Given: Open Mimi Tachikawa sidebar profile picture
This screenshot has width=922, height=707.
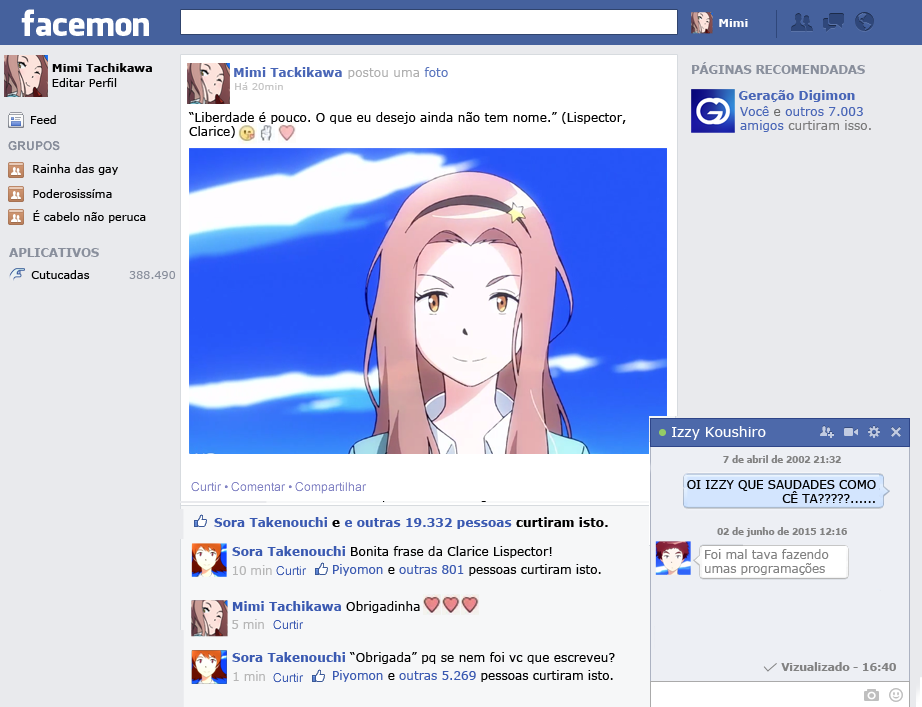Looking at the screenshot, I should pos(26,76).
